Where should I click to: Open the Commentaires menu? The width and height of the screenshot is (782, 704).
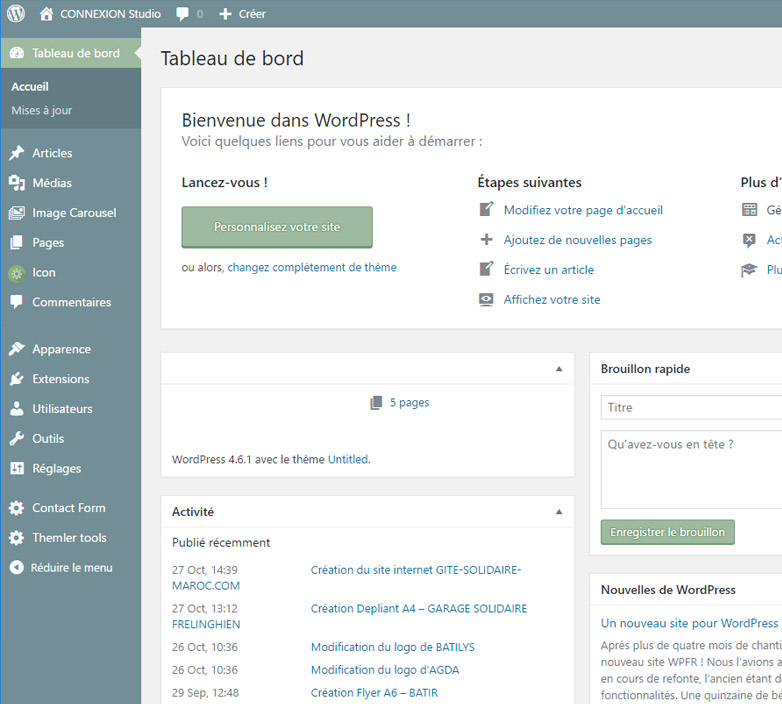70,302
